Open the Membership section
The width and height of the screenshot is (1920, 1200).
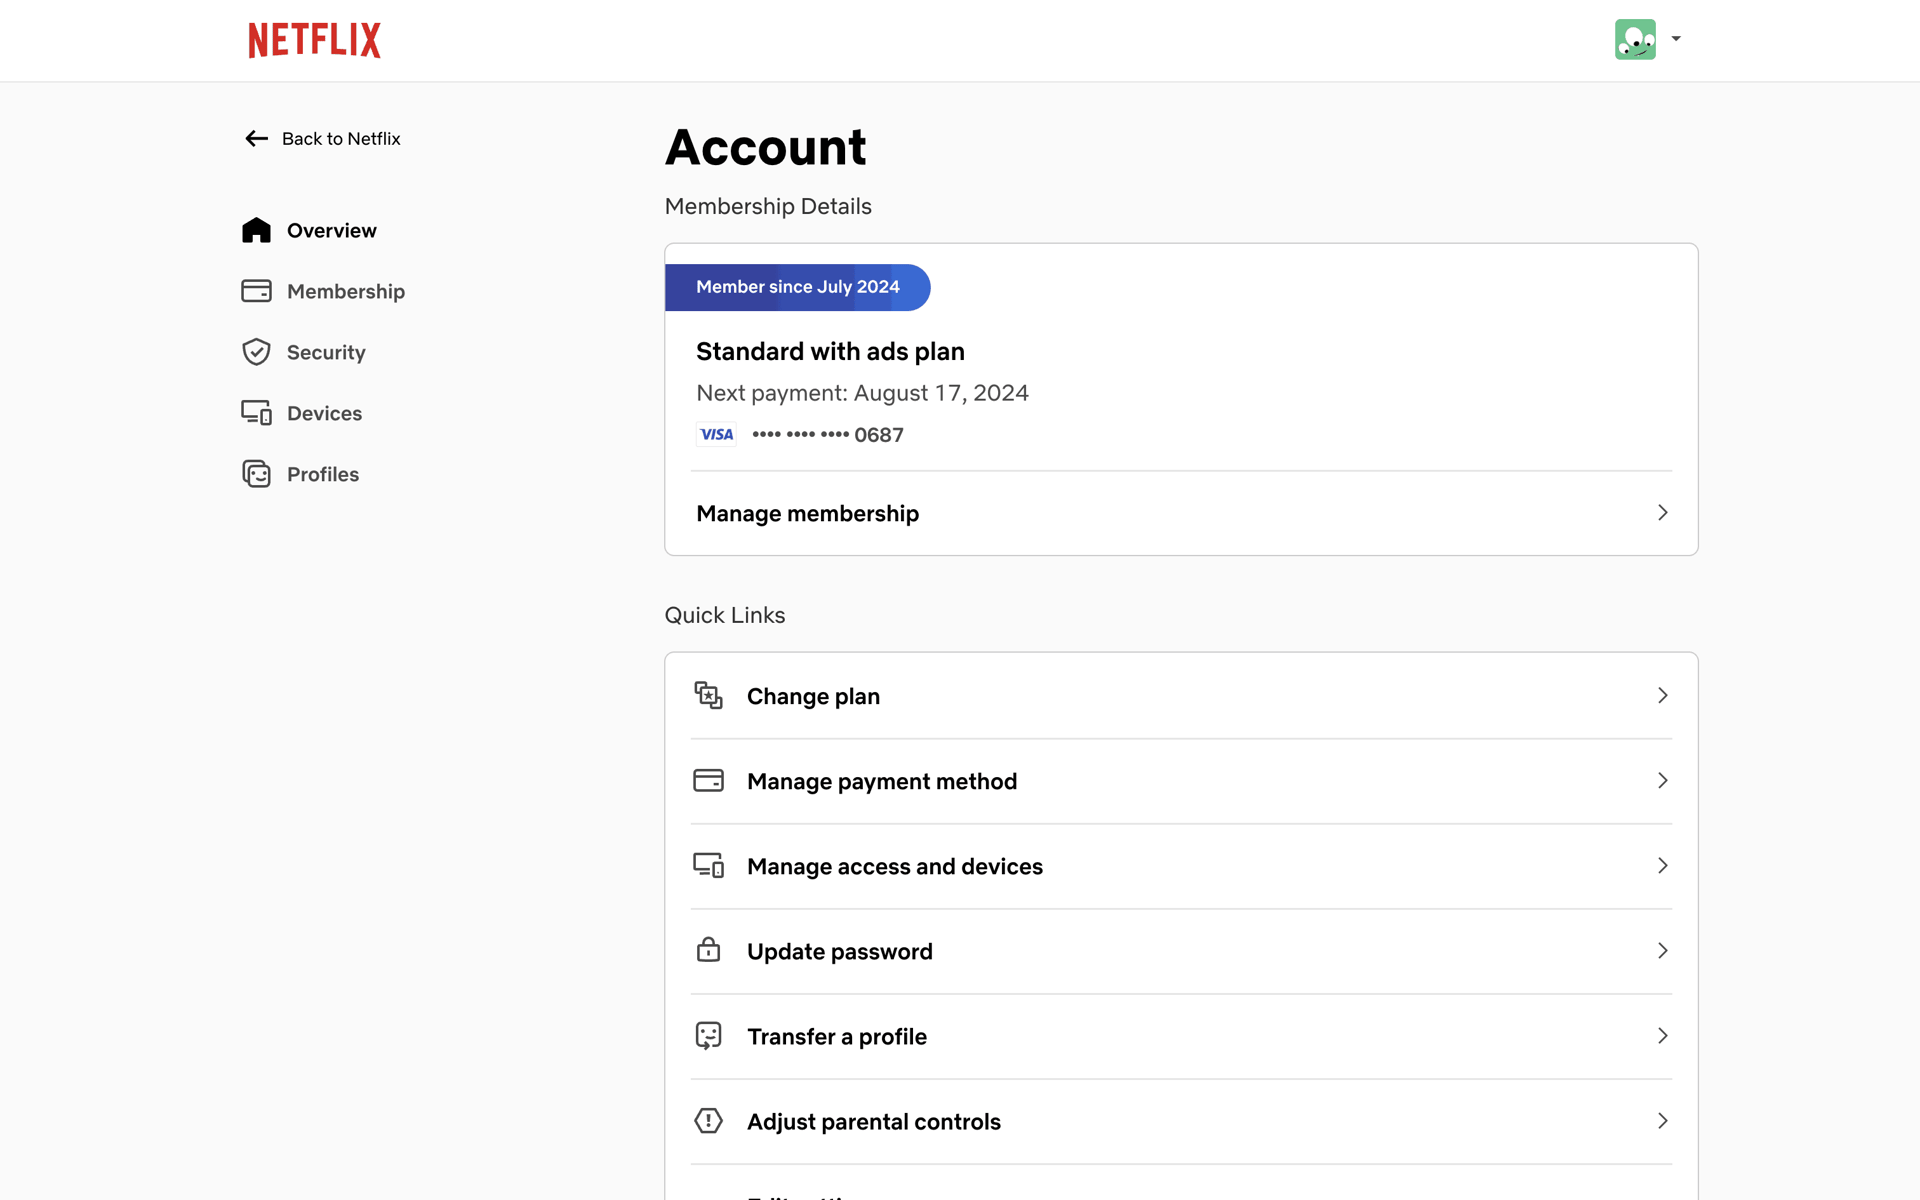[x=346, y=291]
